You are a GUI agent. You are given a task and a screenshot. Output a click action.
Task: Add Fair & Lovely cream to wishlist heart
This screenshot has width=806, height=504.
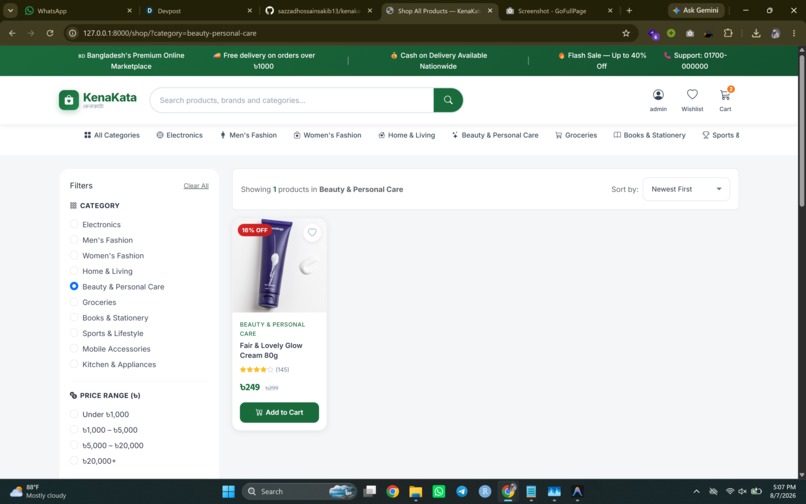[312, 232]
